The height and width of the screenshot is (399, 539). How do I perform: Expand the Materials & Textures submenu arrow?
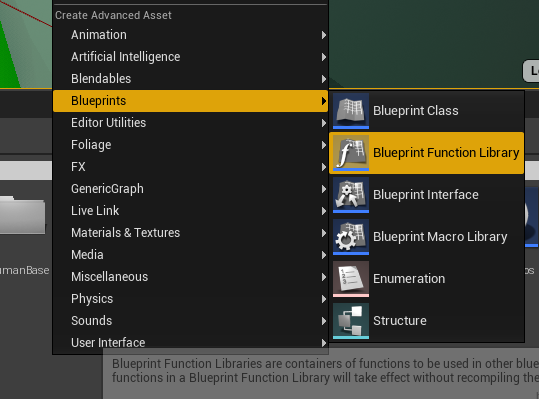click(323, 233)
